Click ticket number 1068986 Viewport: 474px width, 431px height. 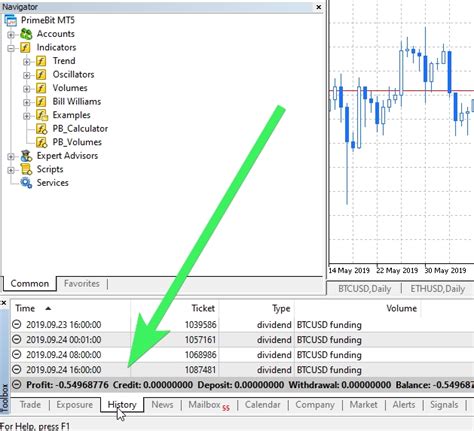pos(200,355)
